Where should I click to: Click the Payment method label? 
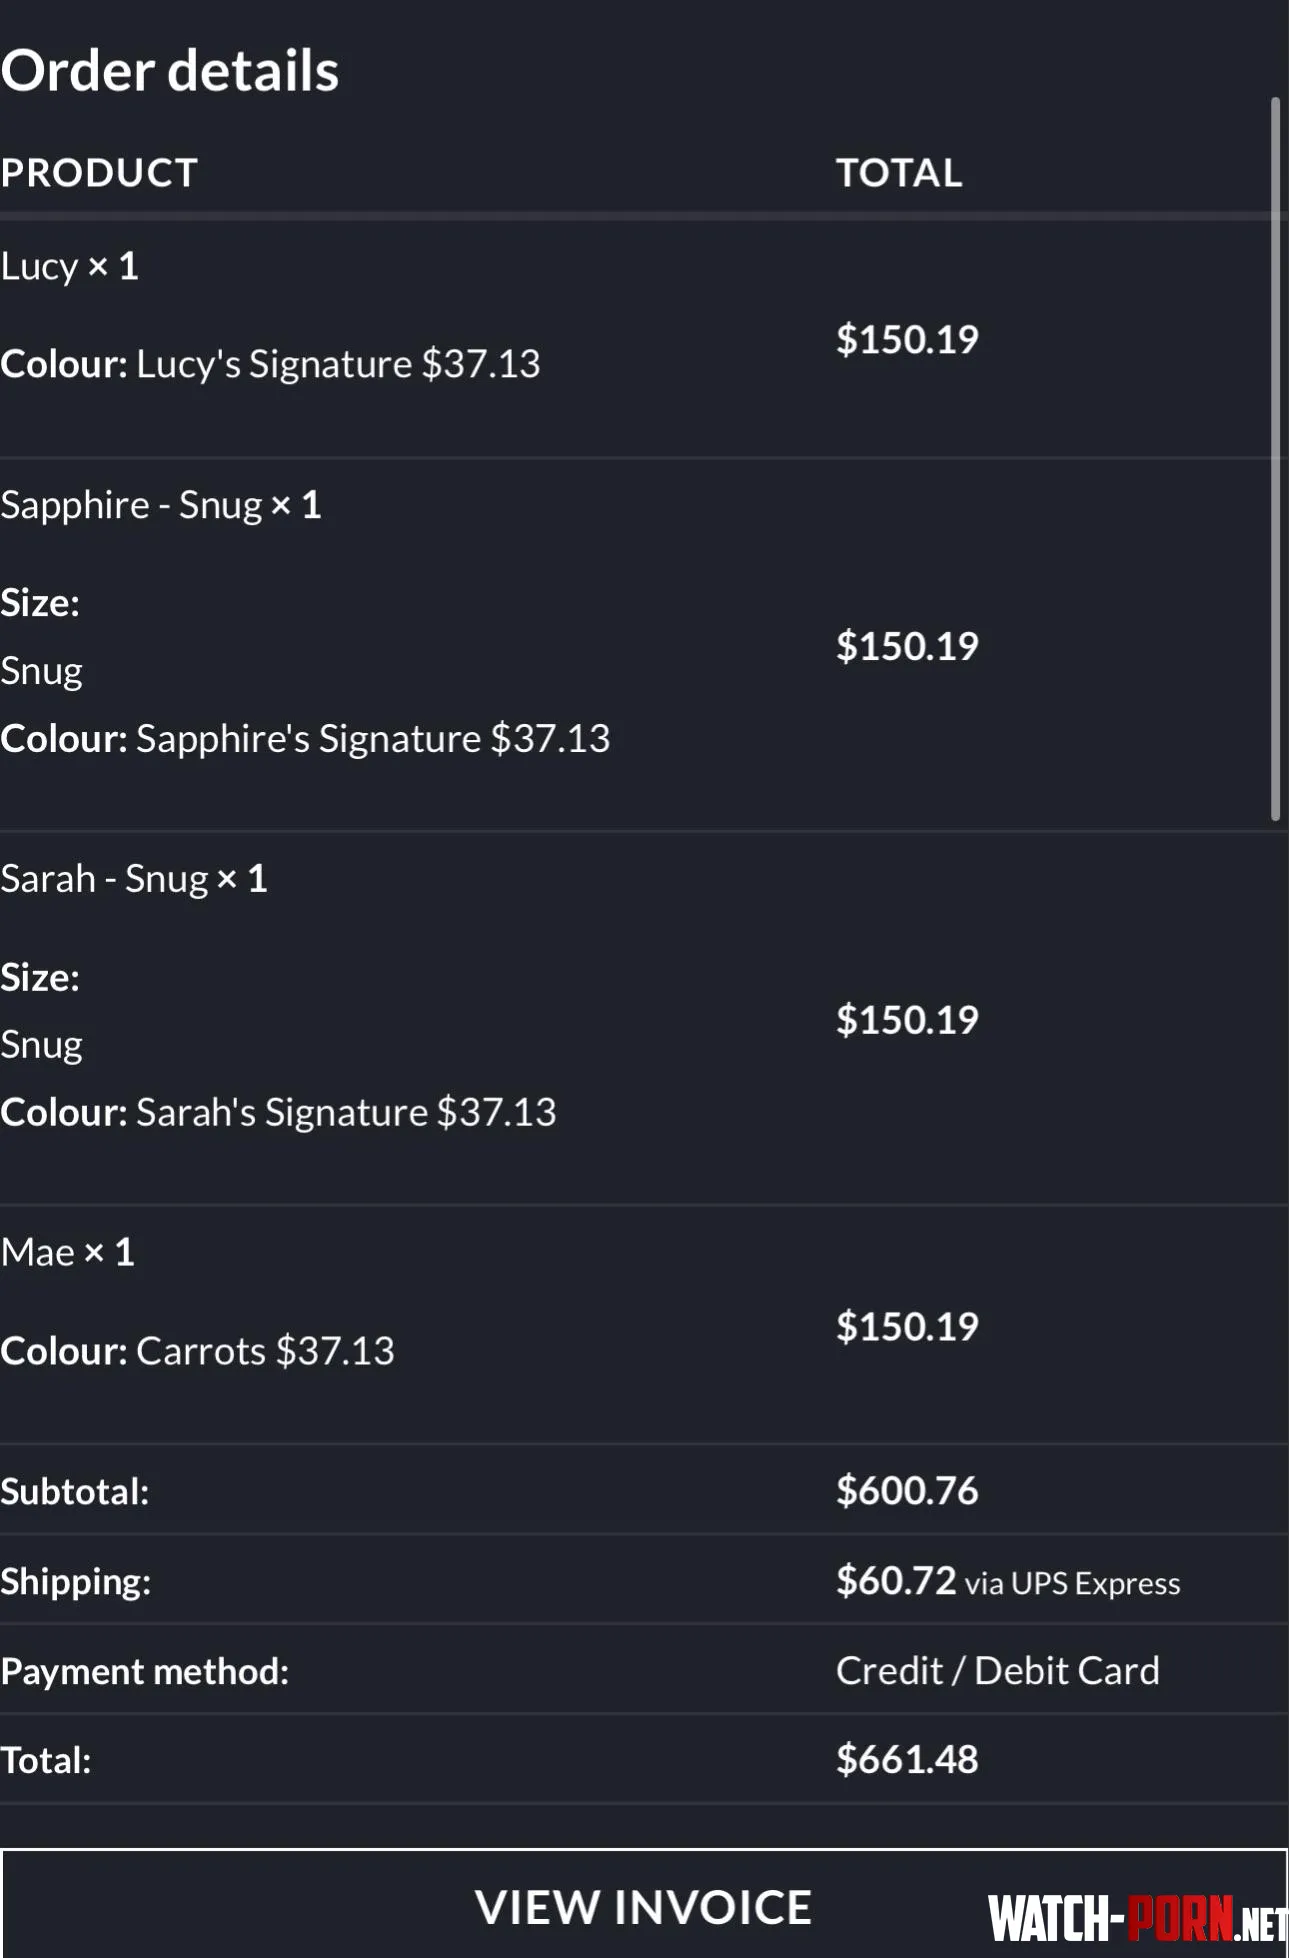pyautogui.click(x=145, y=1671)
